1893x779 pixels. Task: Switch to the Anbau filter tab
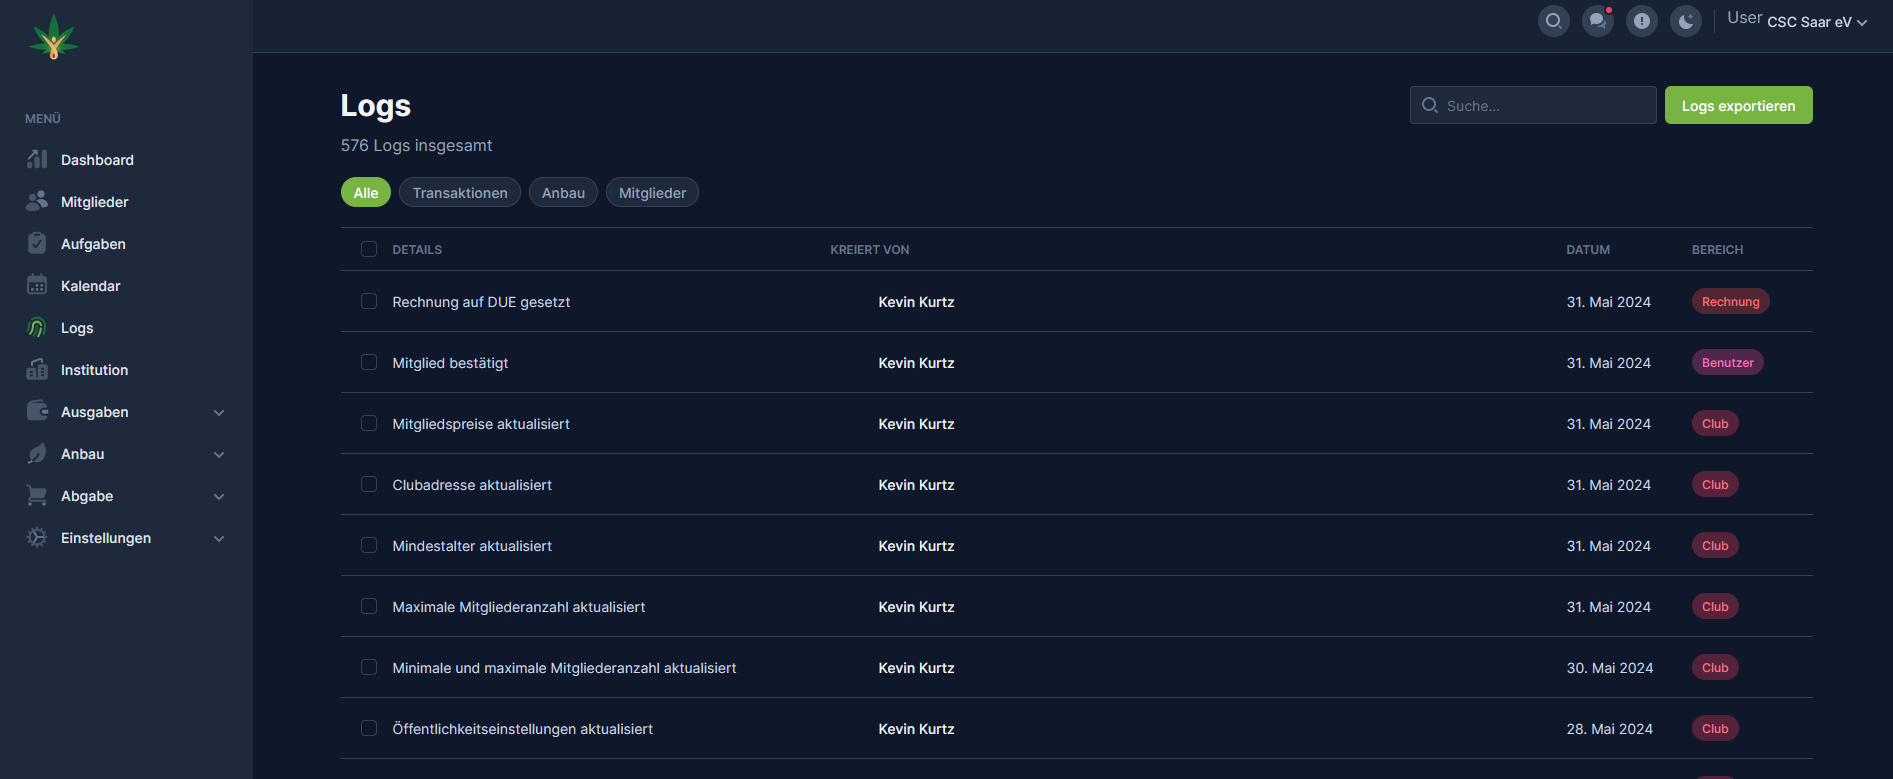point(563,193)
